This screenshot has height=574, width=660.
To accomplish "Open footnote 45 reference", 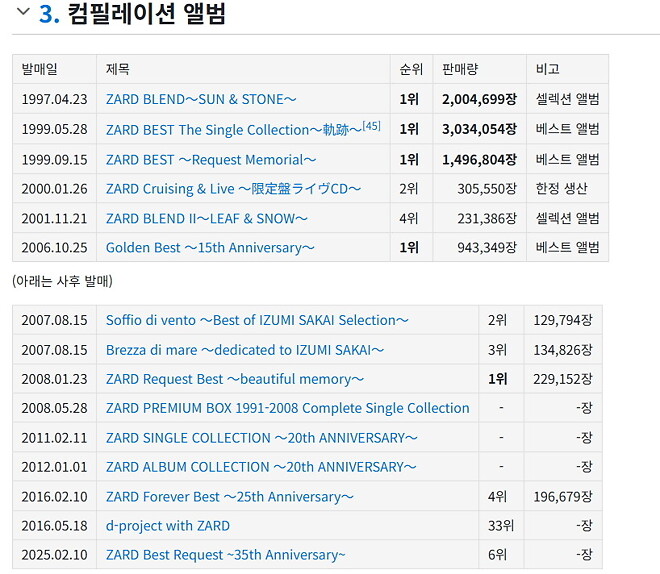I will click(371, 126).
